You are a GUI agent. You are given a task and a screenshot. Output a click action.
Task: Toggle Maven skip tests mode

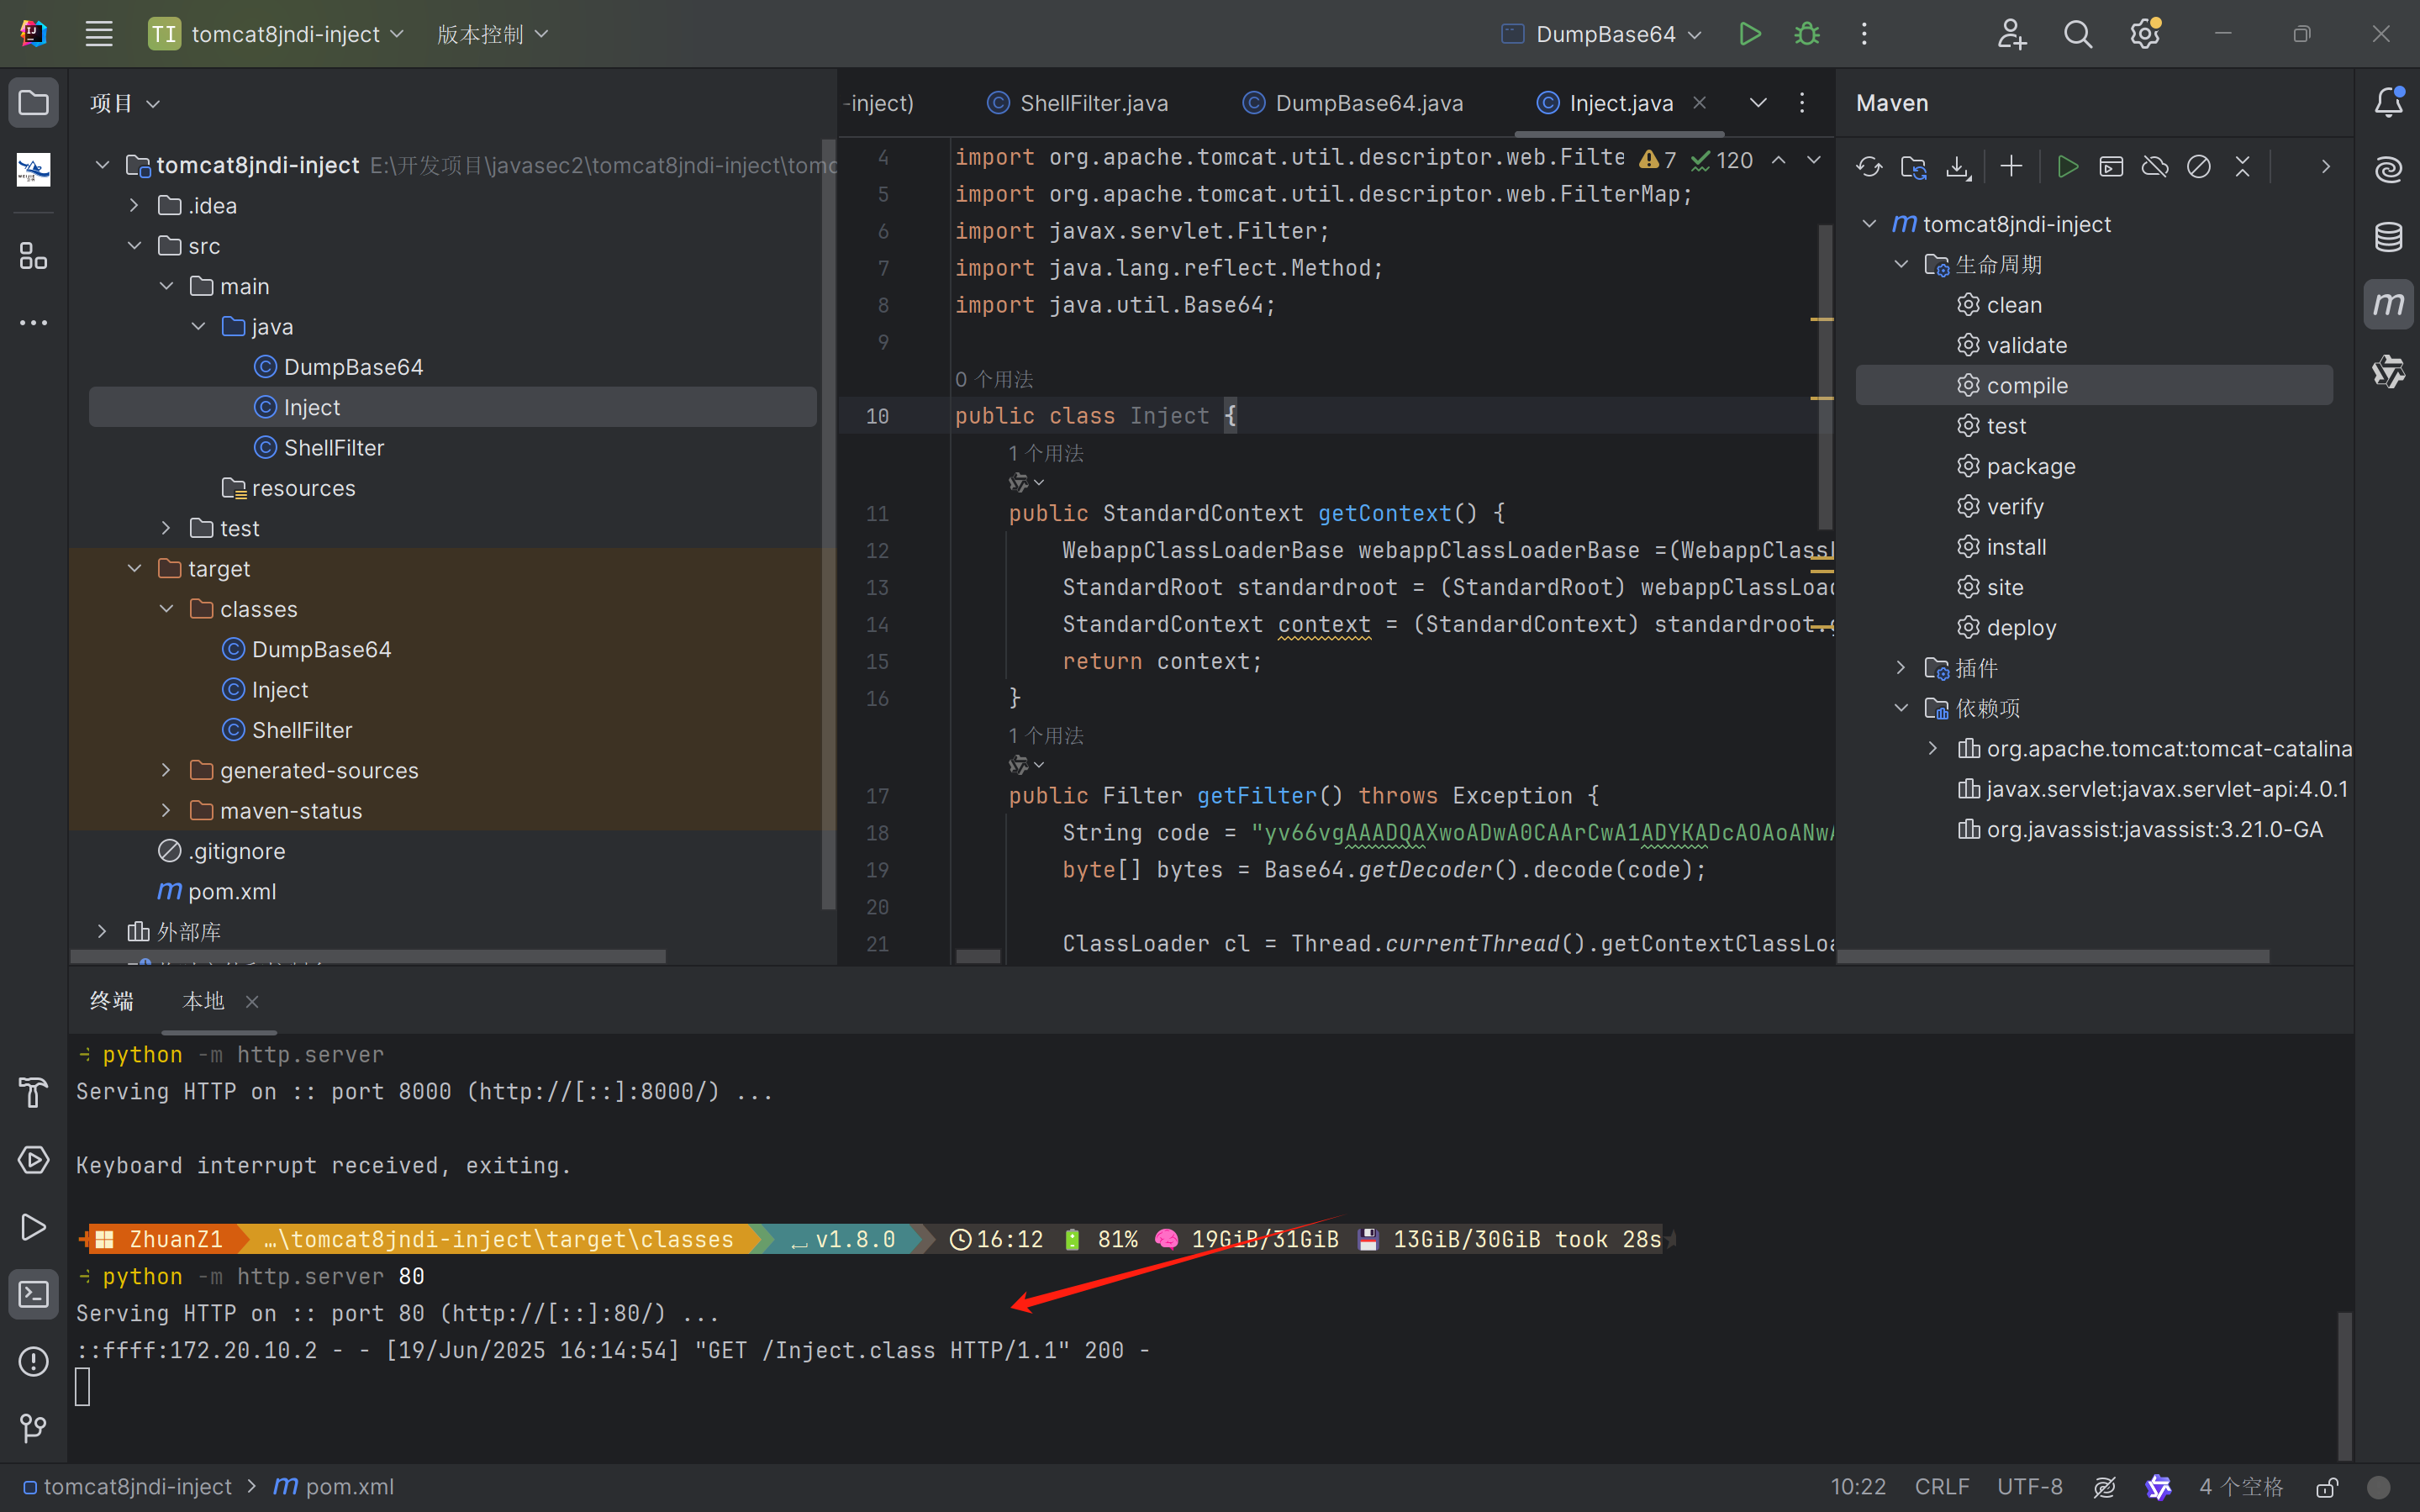pyautogui.click(x=2198, y=167)
